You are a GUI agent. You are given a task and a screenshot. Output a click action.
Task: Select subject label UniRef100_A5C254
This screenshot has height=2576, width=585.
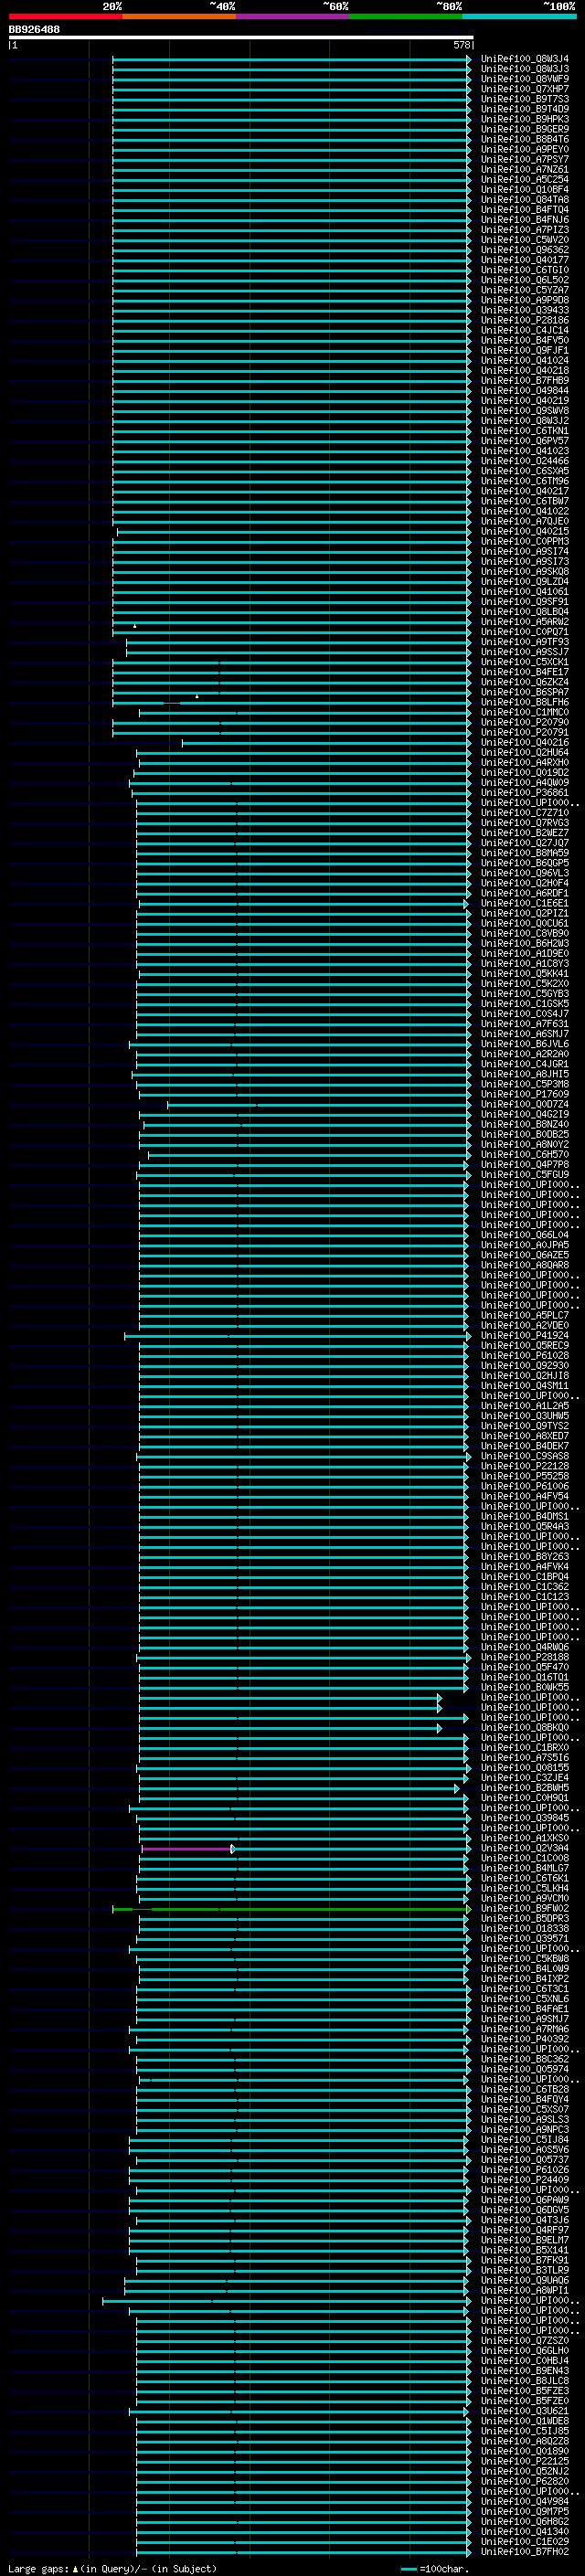coord(525,180)
